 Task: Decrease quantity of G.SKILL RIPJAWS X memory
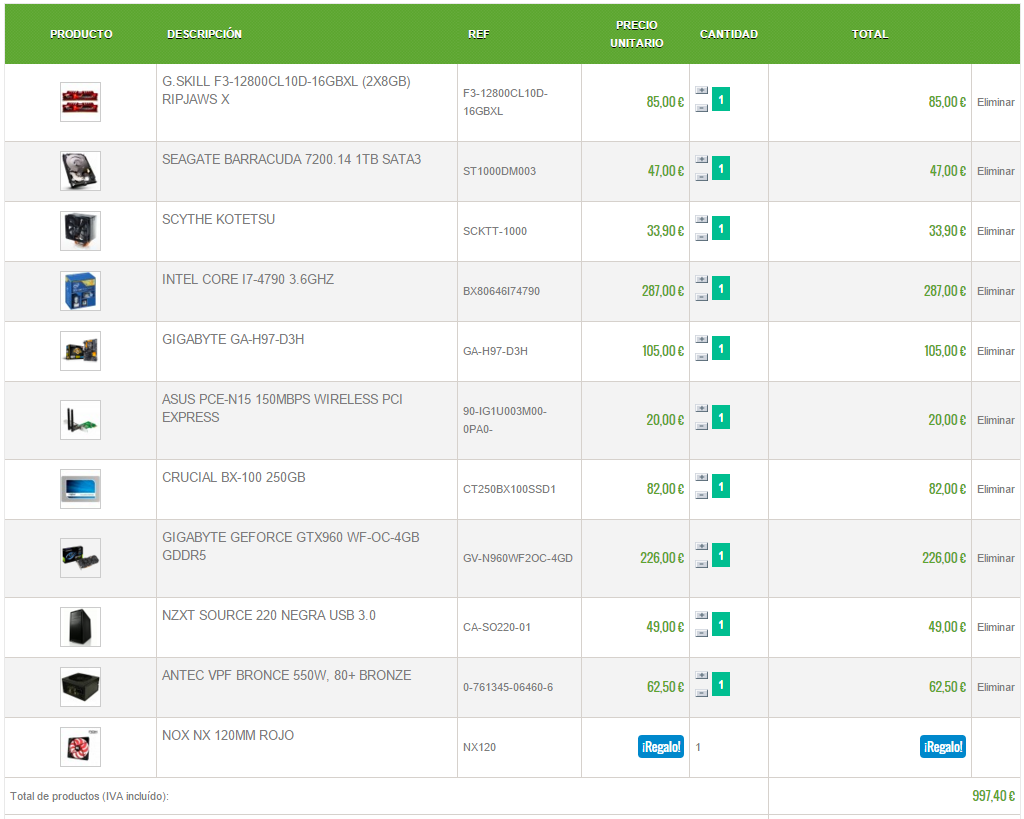[x=701, y=108]
